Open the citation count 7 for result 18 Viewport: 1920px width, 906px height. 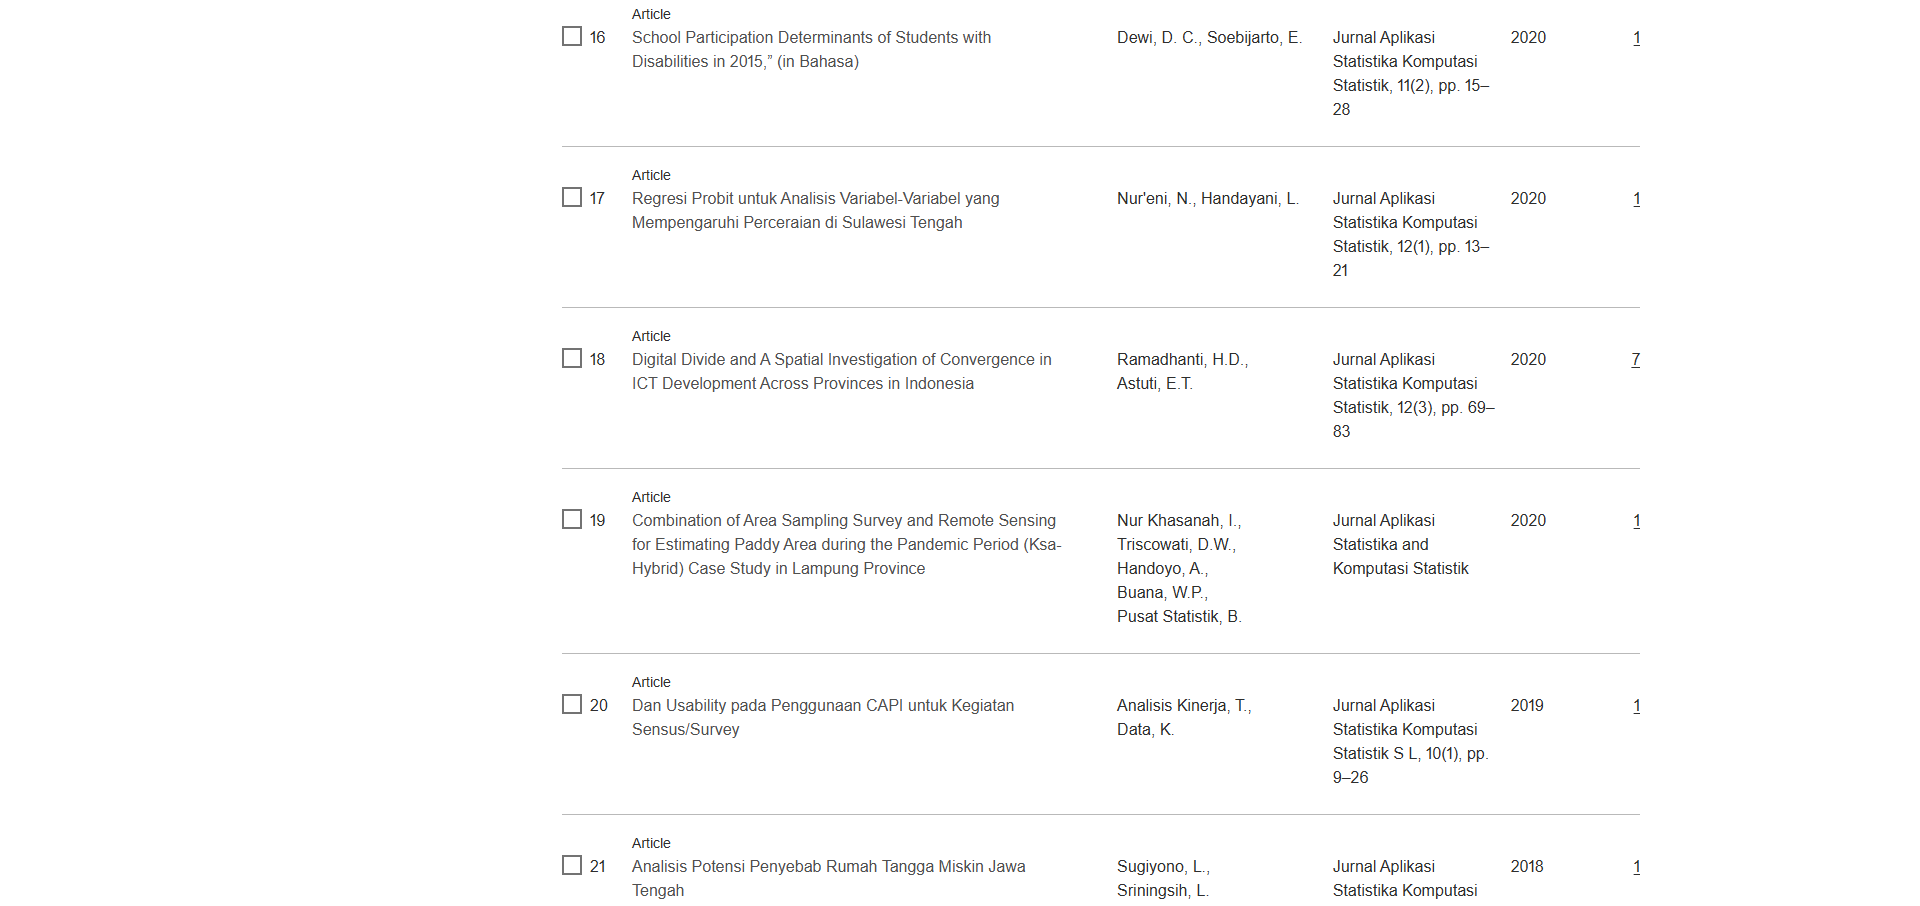click(x=1635, y=360)
